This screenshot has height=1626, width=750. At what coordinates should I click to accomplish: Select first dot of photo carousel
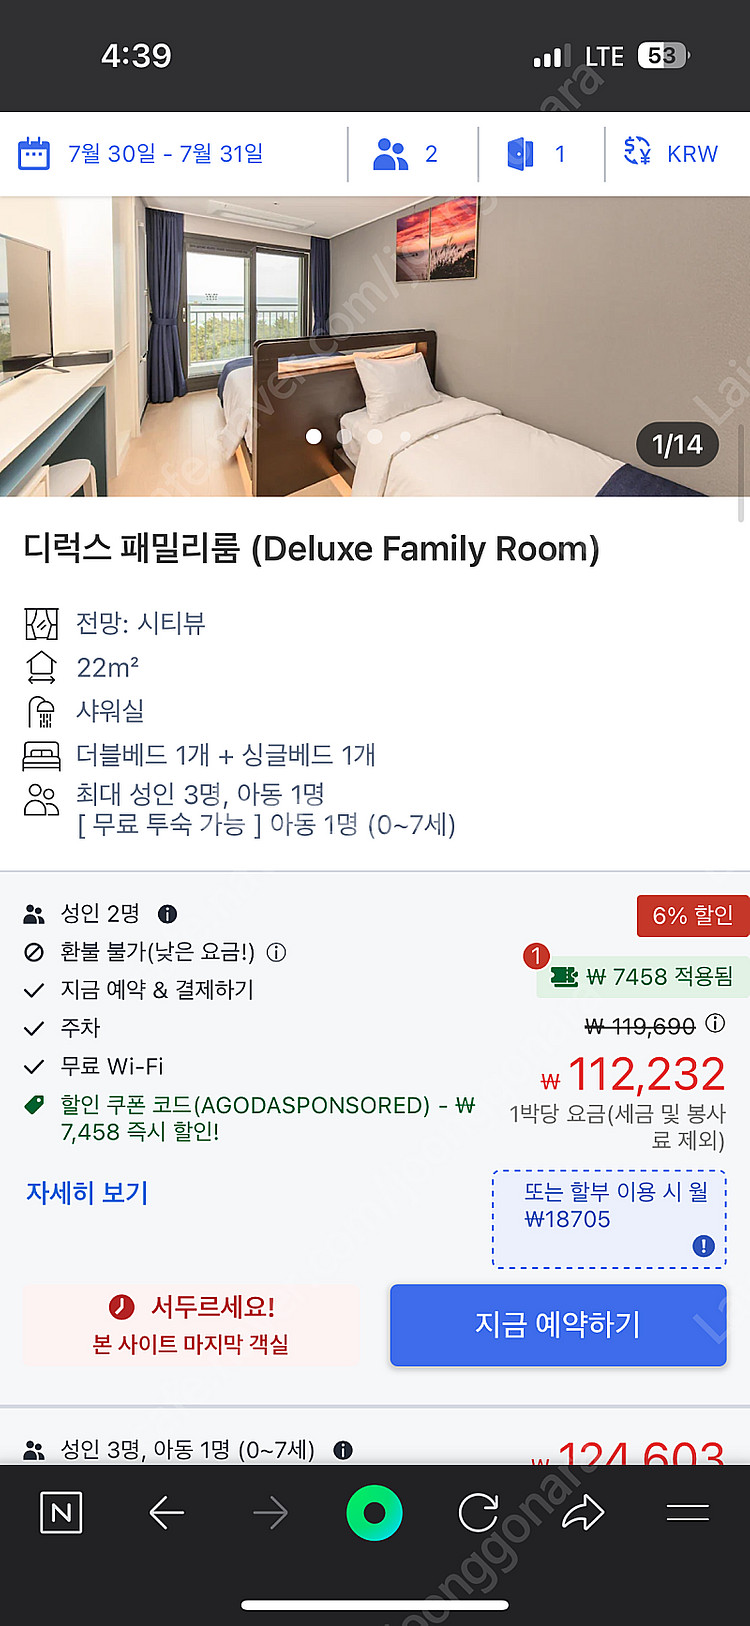point(314,436)
